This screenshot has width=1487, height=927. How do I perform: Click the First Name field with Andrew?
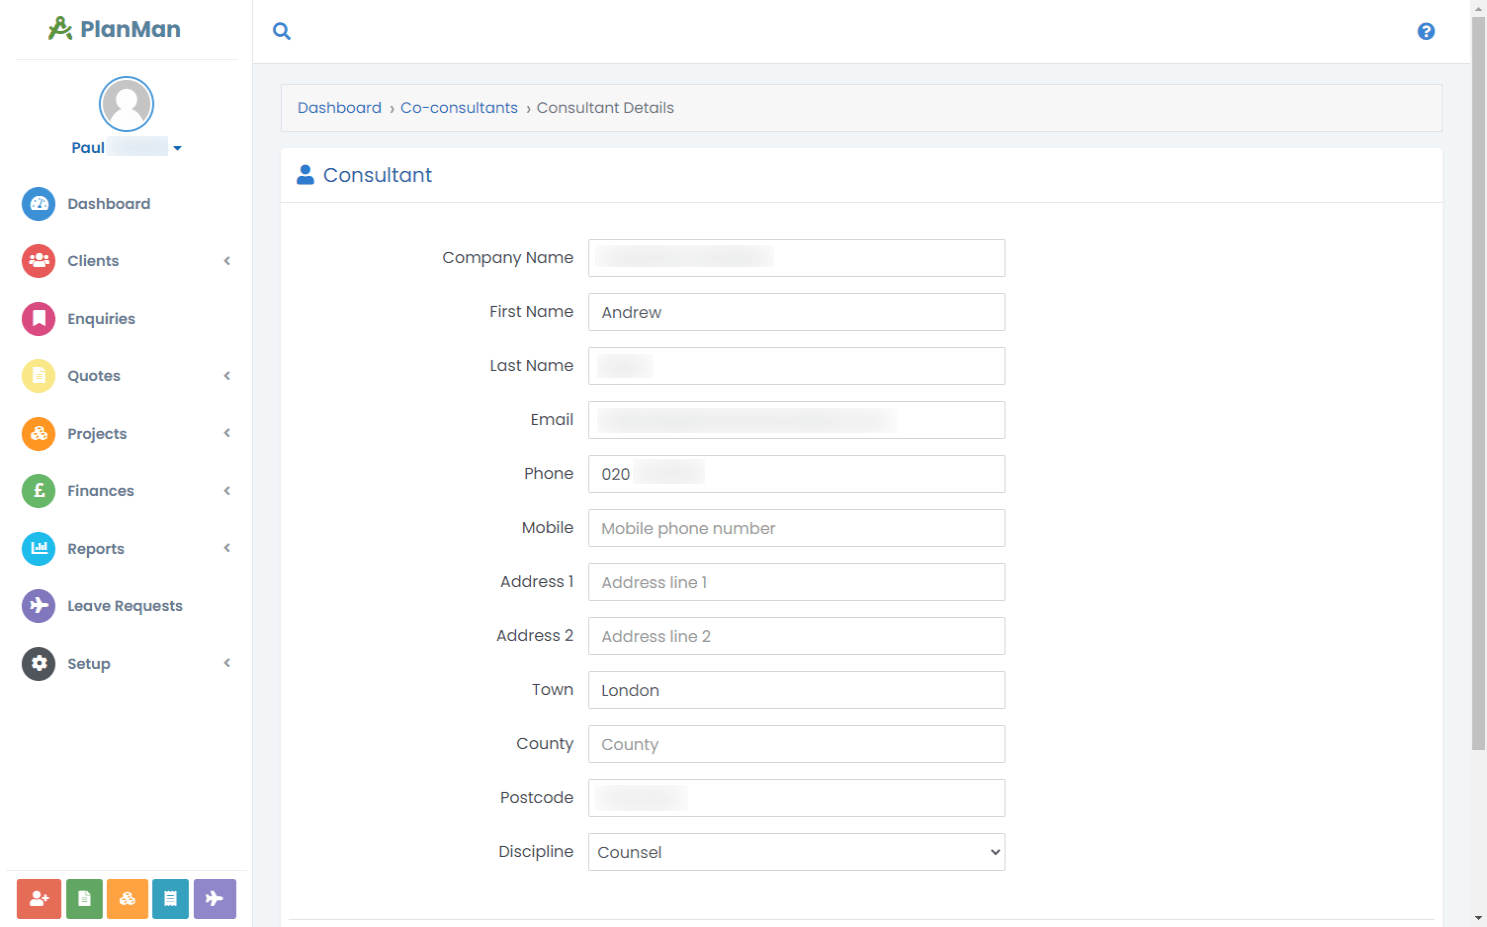click(x=796, y=312)
